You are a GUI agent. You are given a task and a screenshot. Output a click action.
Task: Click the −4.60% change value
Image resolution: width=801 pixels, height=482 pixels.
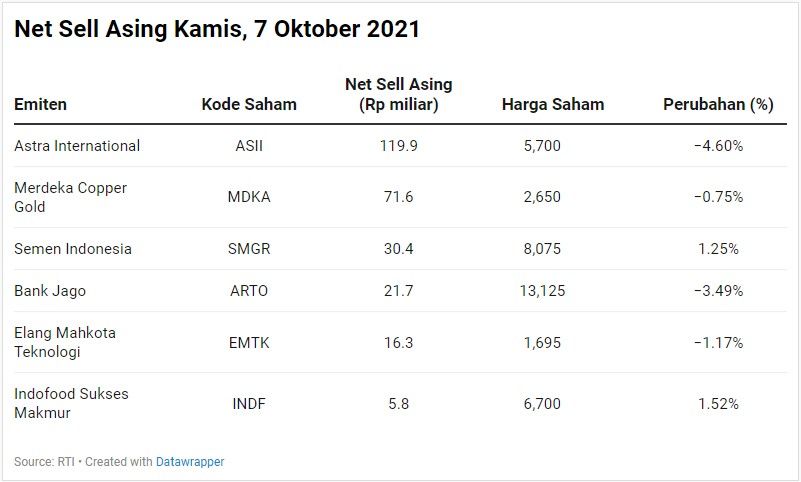[x=718, y=146]
